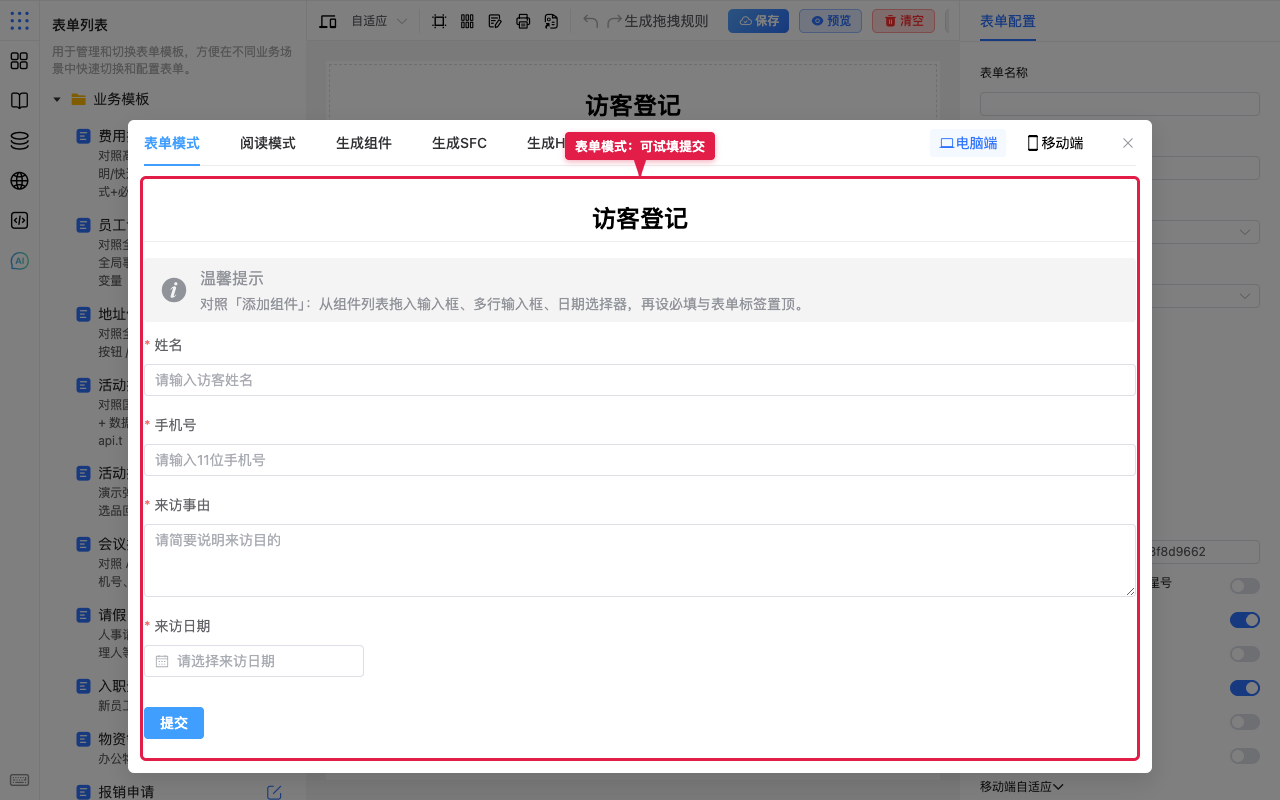Open the globe icon in left sidebar
This screenshot has width=1280, height=800.
[19, 181]
